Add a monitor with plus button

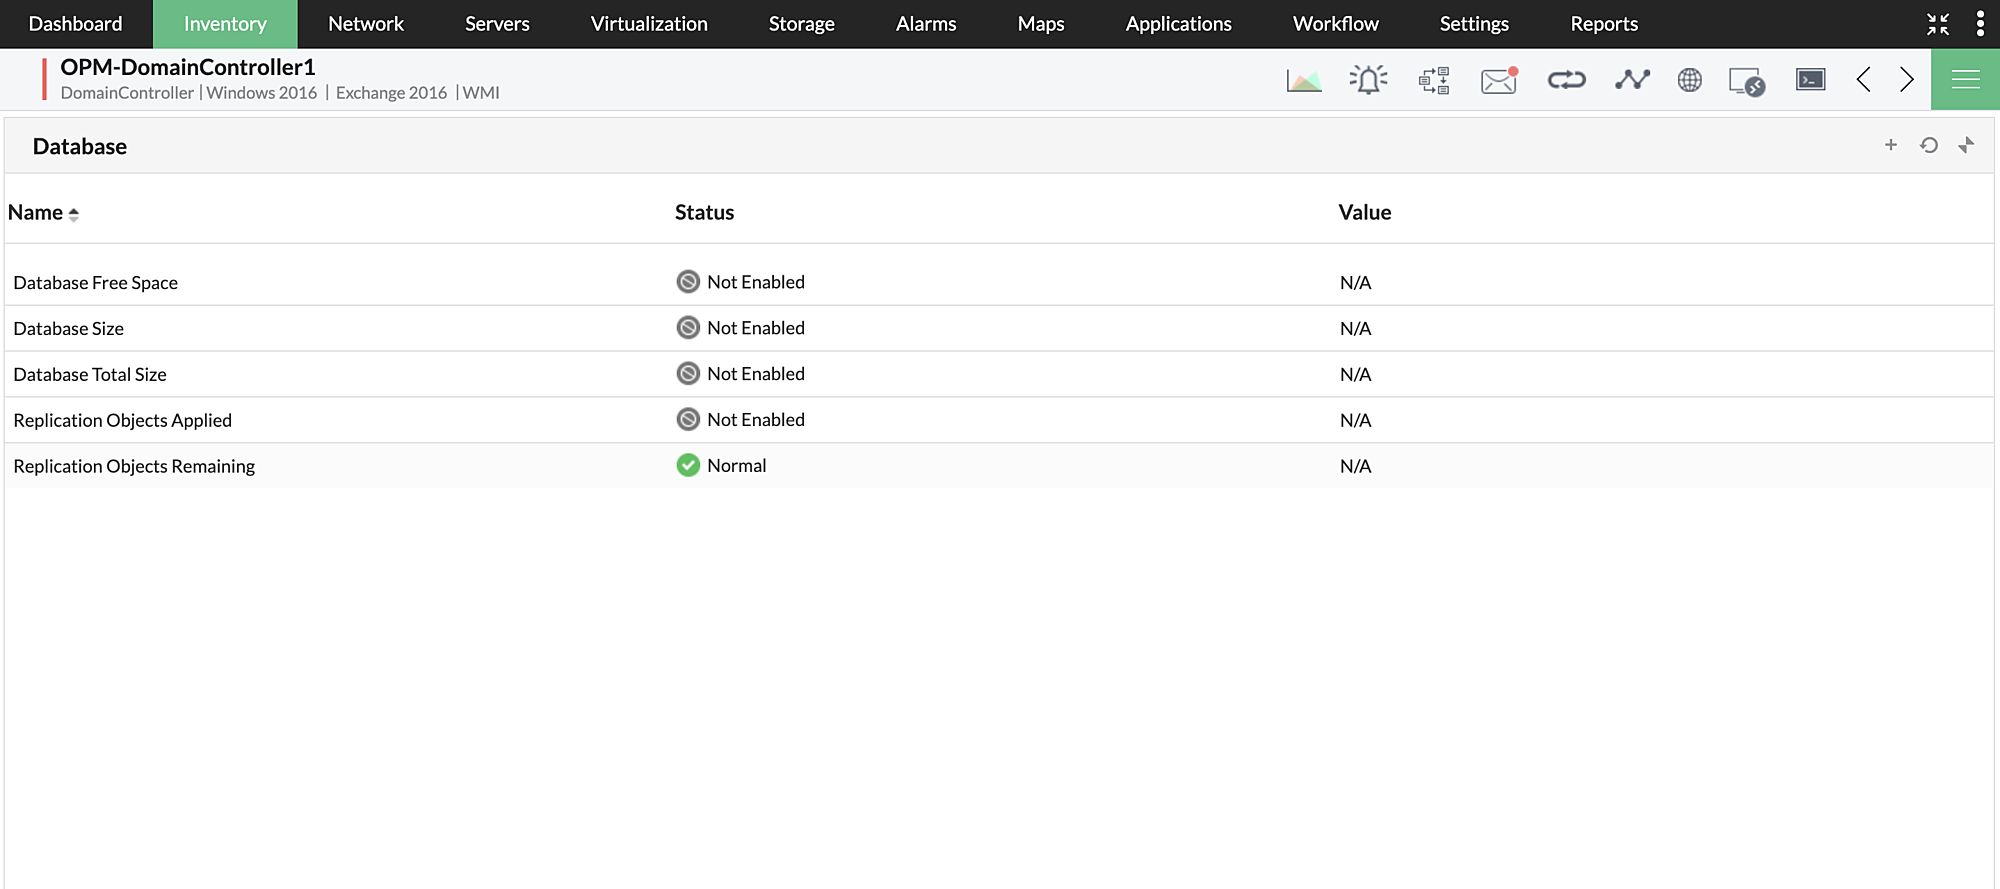[1891, 145]
